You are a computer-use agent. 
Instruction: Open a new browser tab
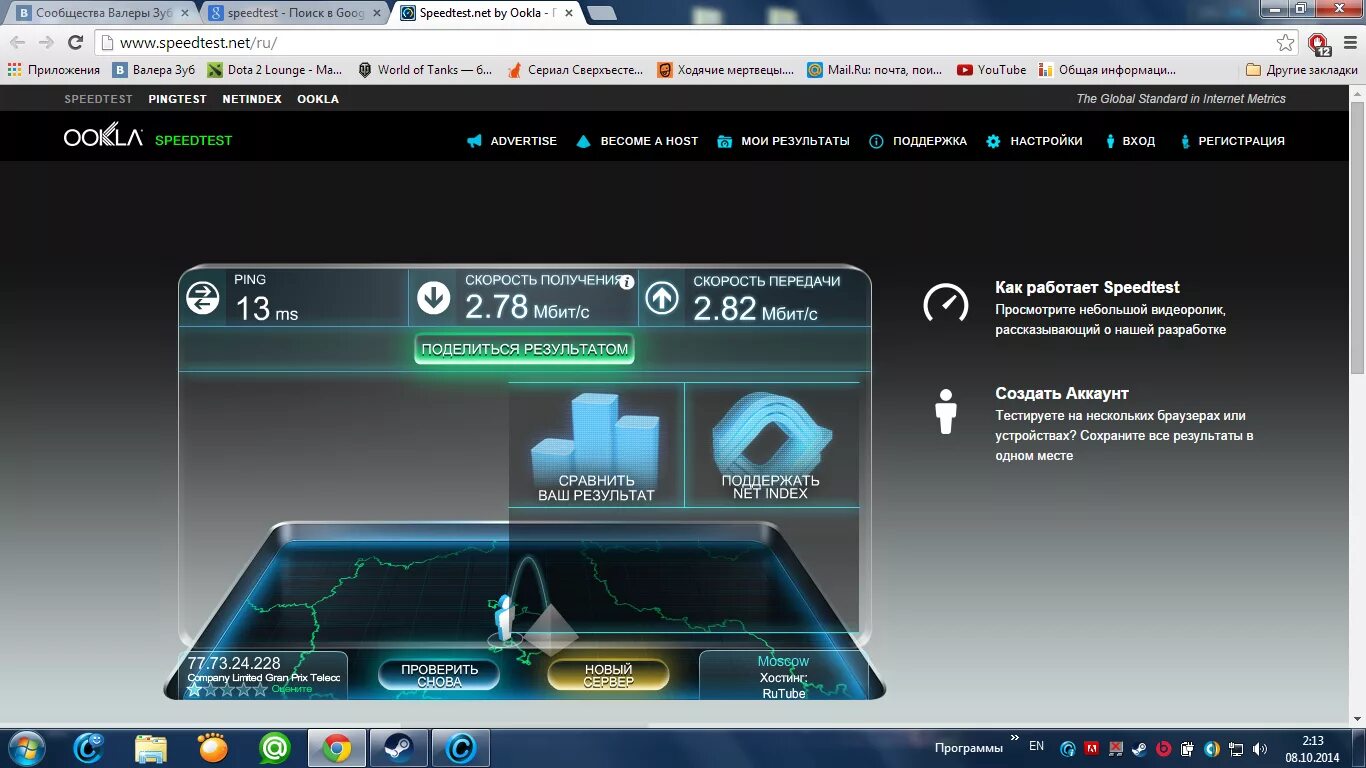click(601, 13)
